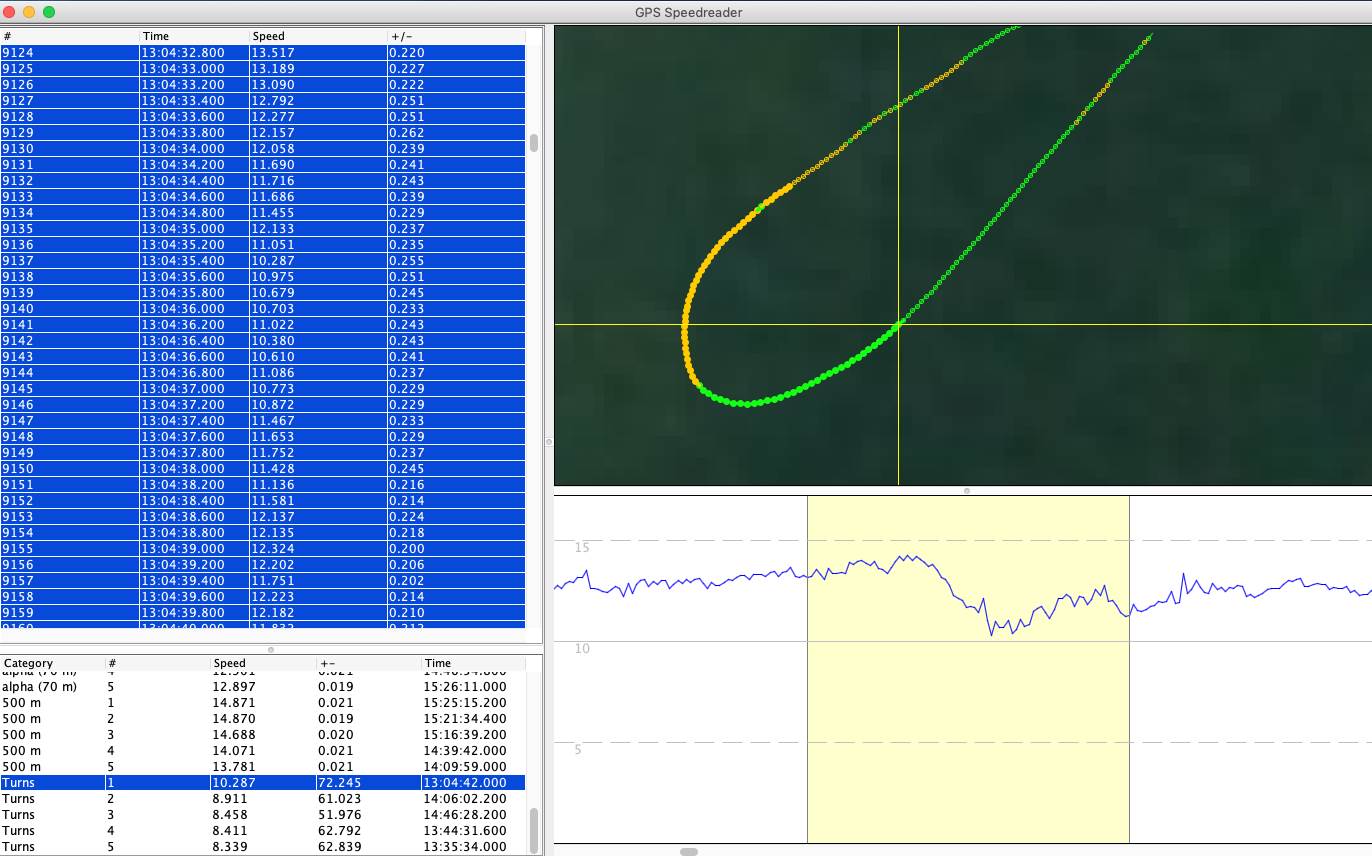Screen dimensions: 1372x856
Task: Click the results table vertical scrollbar thumb
Action: (533, 828)
